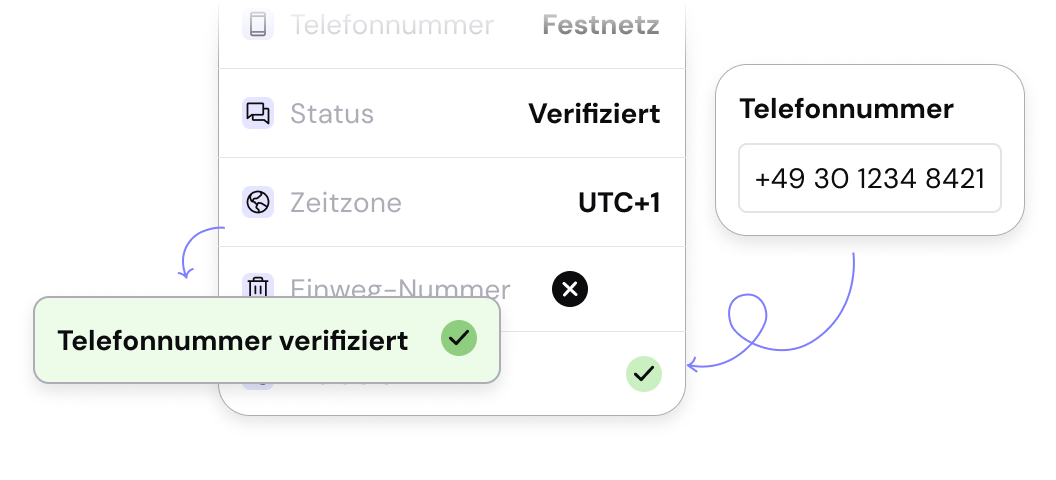Click the Status row label
Screen dimensions: 1056x480
click(x=332, y=114)
